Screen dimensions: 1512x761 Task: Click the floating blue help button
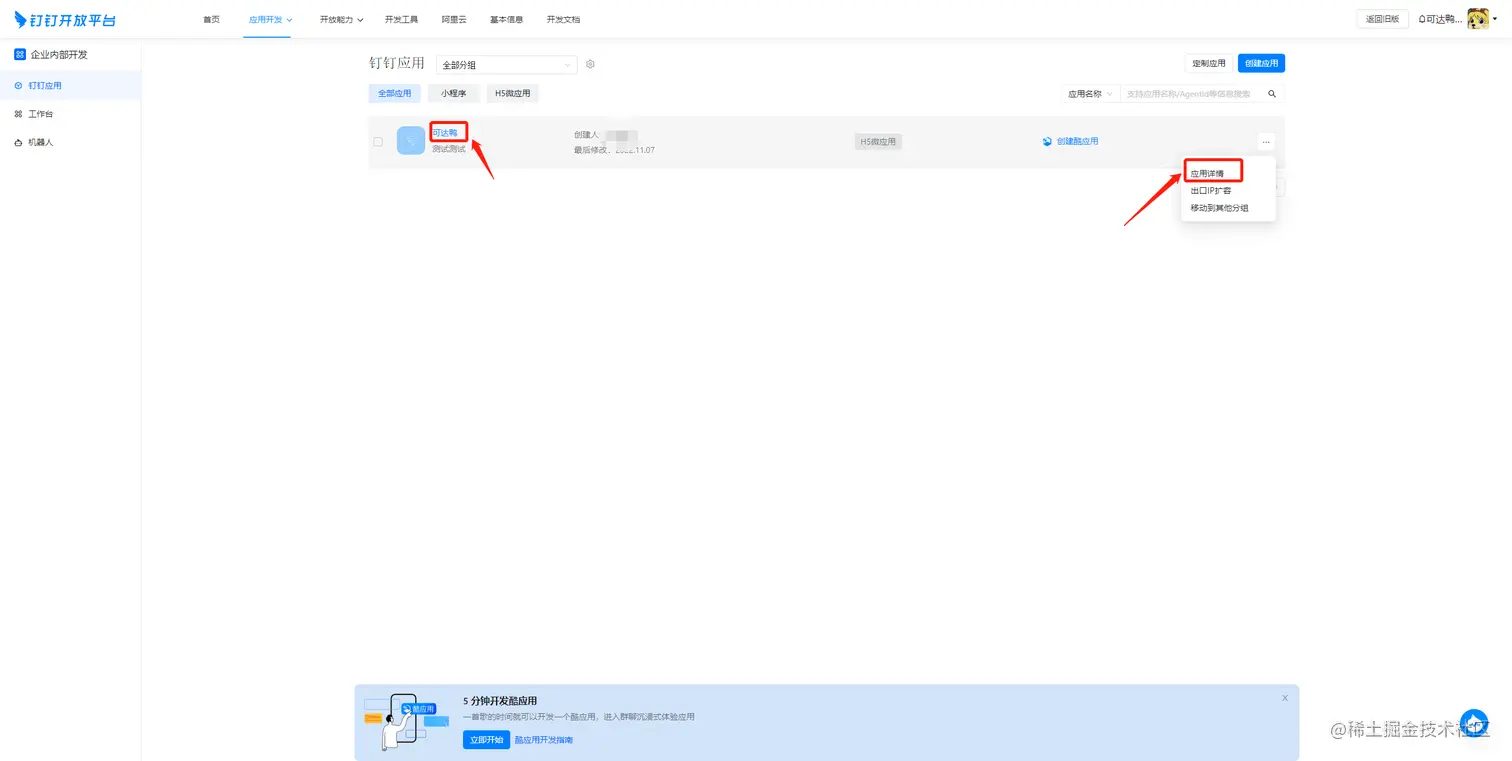pyautogui.click(x=1474, y=724)
